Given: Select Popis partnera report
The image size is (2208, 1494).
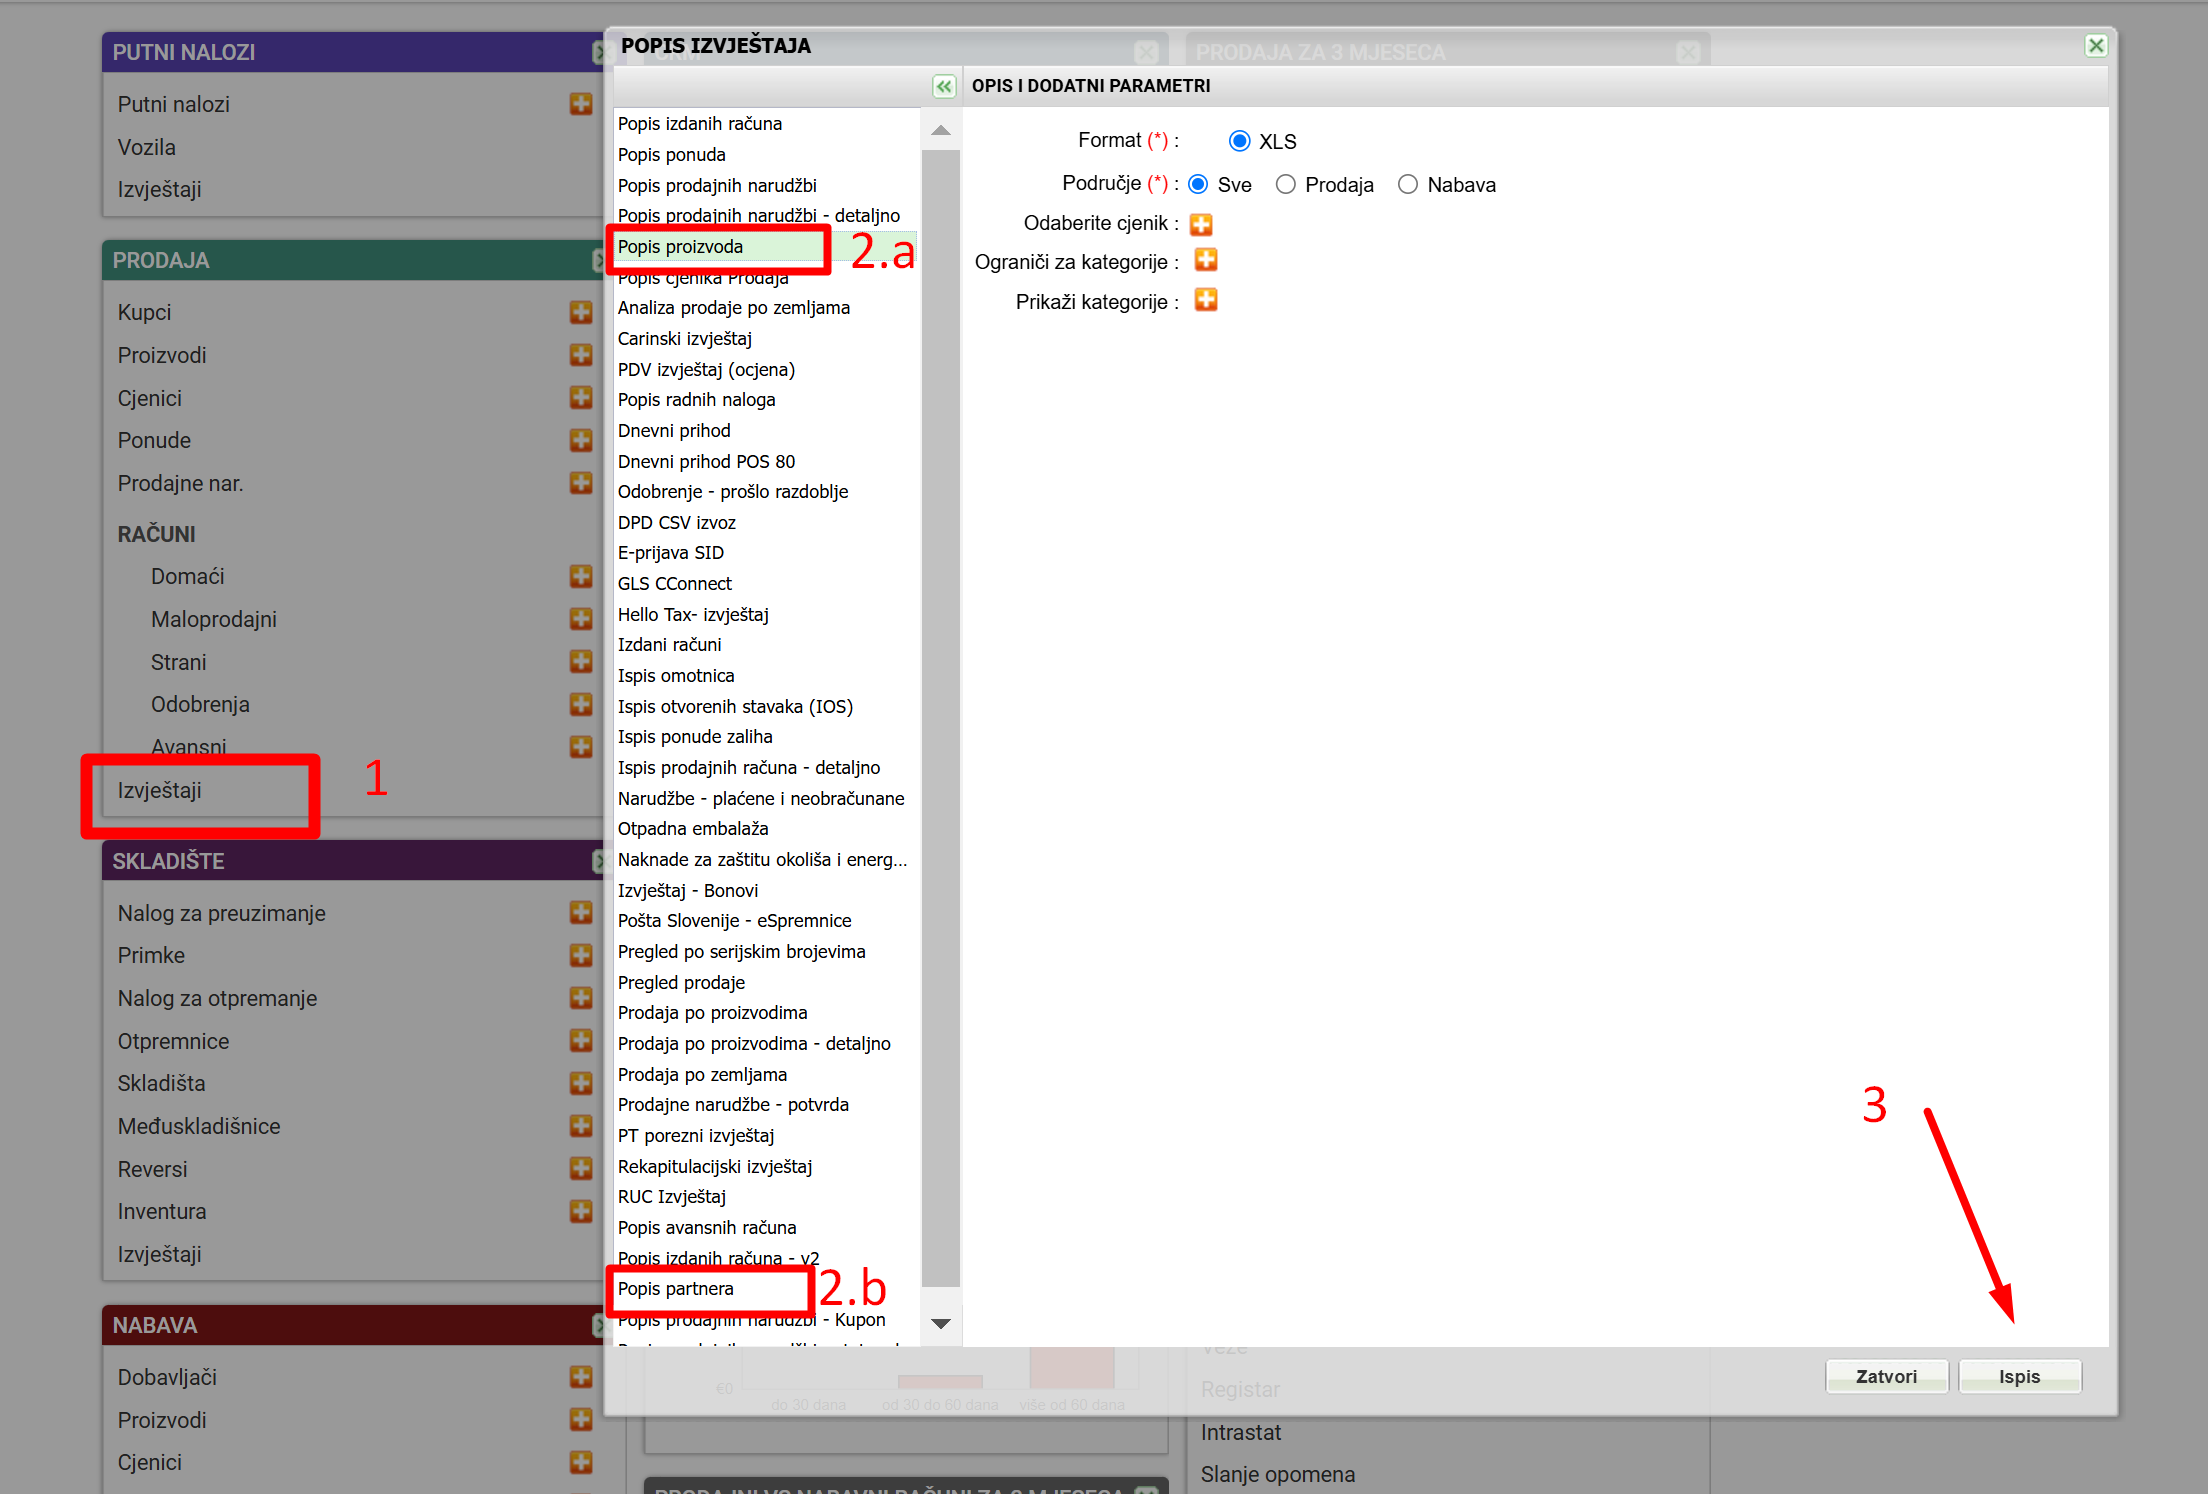Looking at the screenshot, I should (x=676, y=1289).
